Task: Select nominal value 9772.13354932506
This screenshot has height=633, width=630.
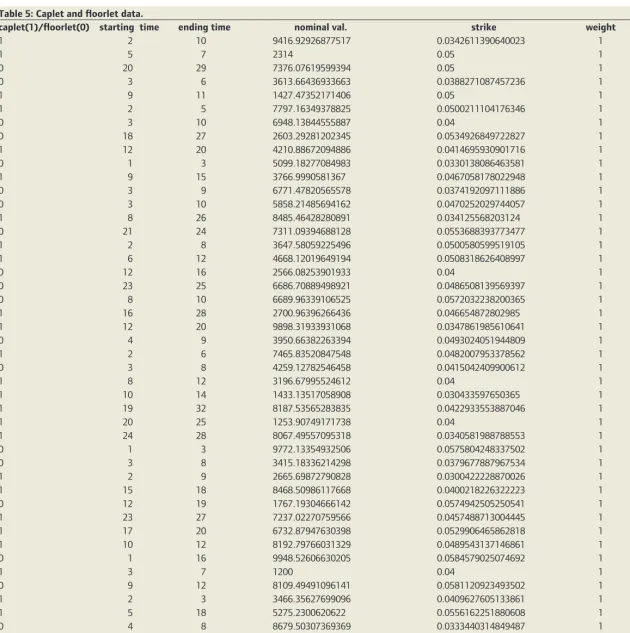Action: coord(312,450)
